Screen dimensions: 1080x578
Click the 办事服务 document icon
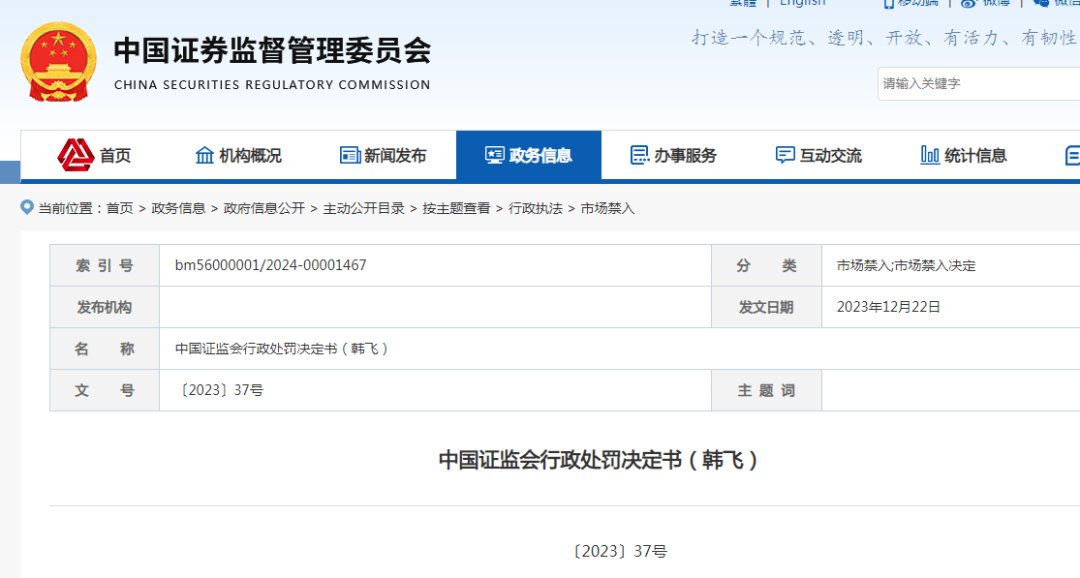(640, 156)
